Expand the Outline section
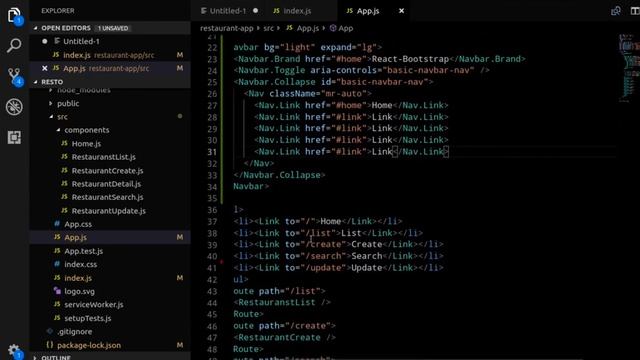Image resolution: width=640 pixels, height=360 pixels. click(56, 357)
